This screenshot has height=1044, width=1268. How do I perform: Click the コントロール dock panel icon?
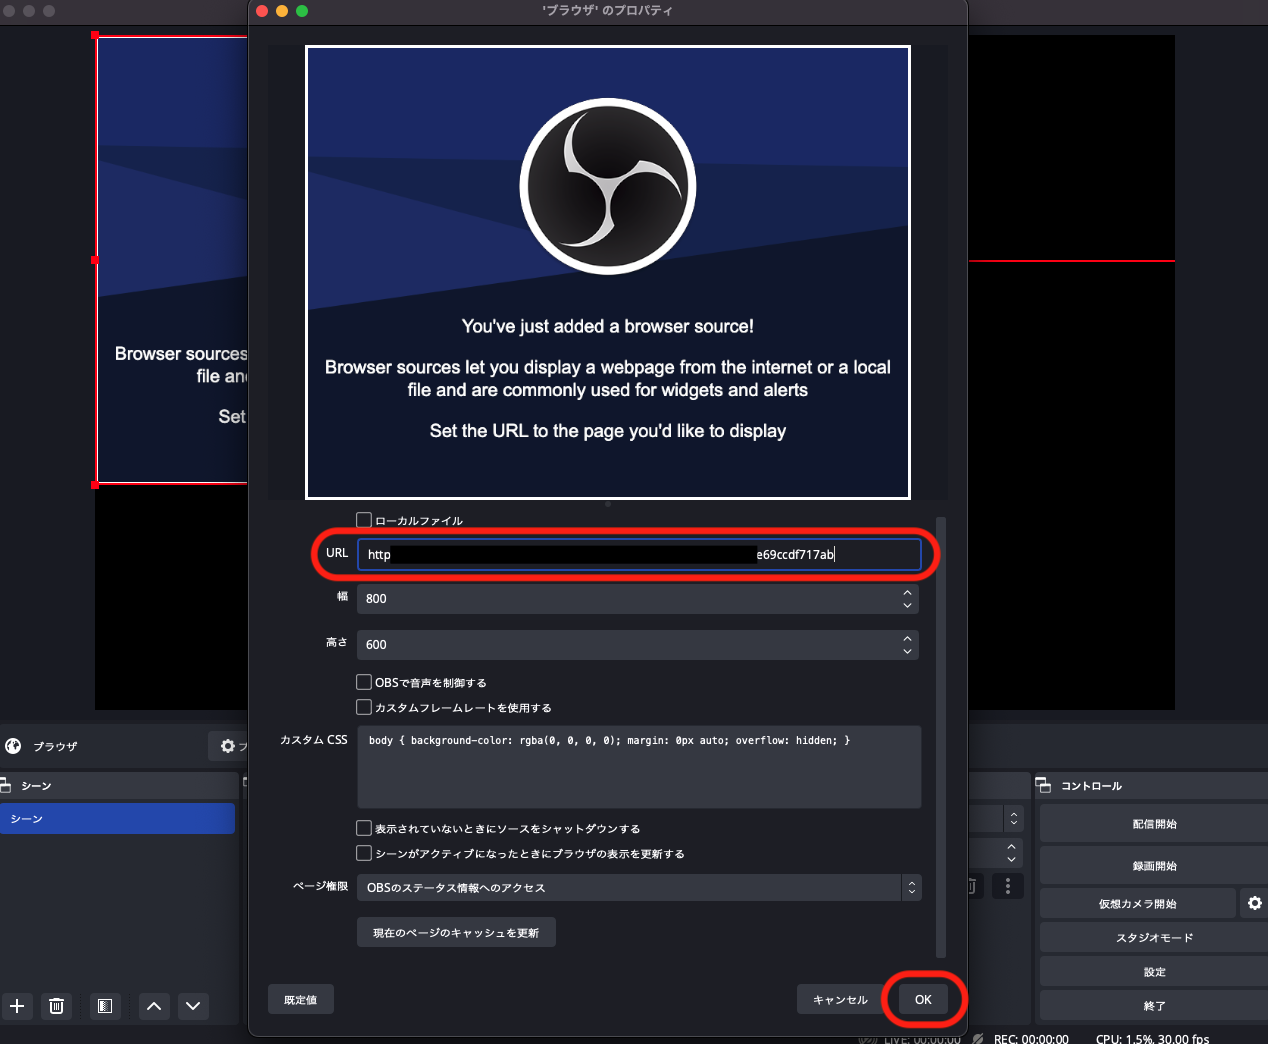(x=1043, y=786)
